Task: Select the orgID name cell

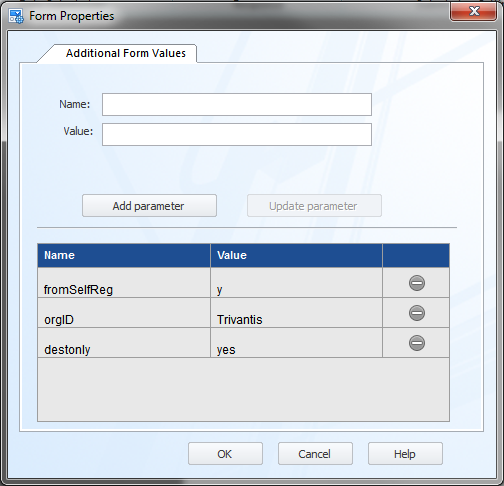Action: (124, 313)
